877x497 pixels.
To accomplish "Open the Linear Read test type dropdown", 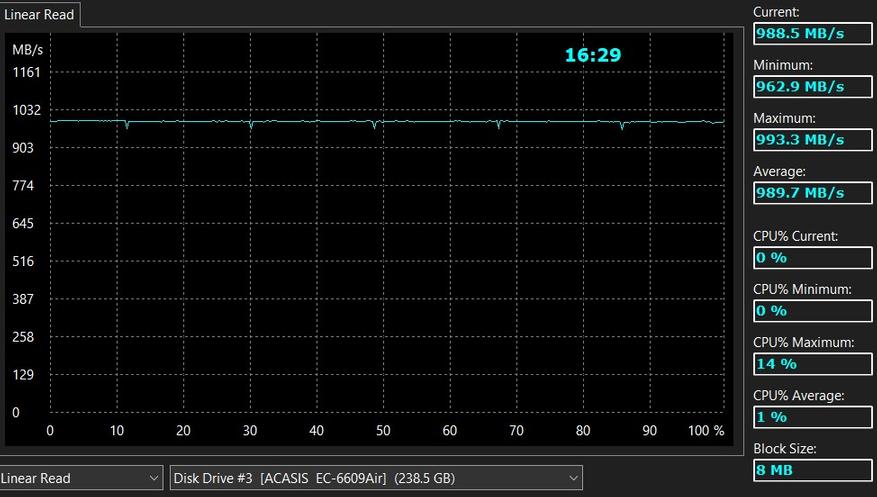I will point(81,478).
